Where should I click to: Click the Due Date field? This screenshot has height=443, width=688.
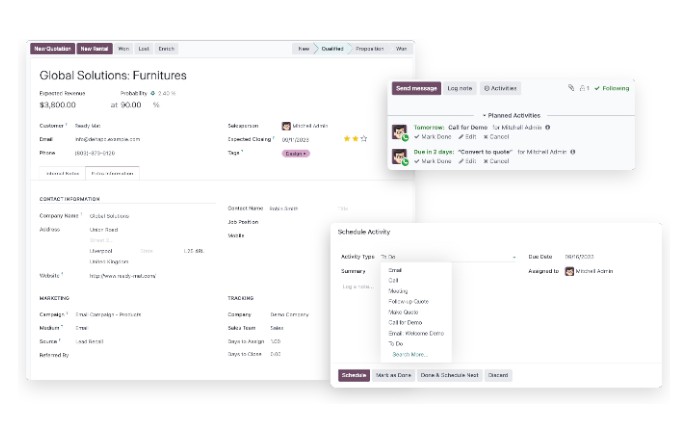click(x=580, y=257)
